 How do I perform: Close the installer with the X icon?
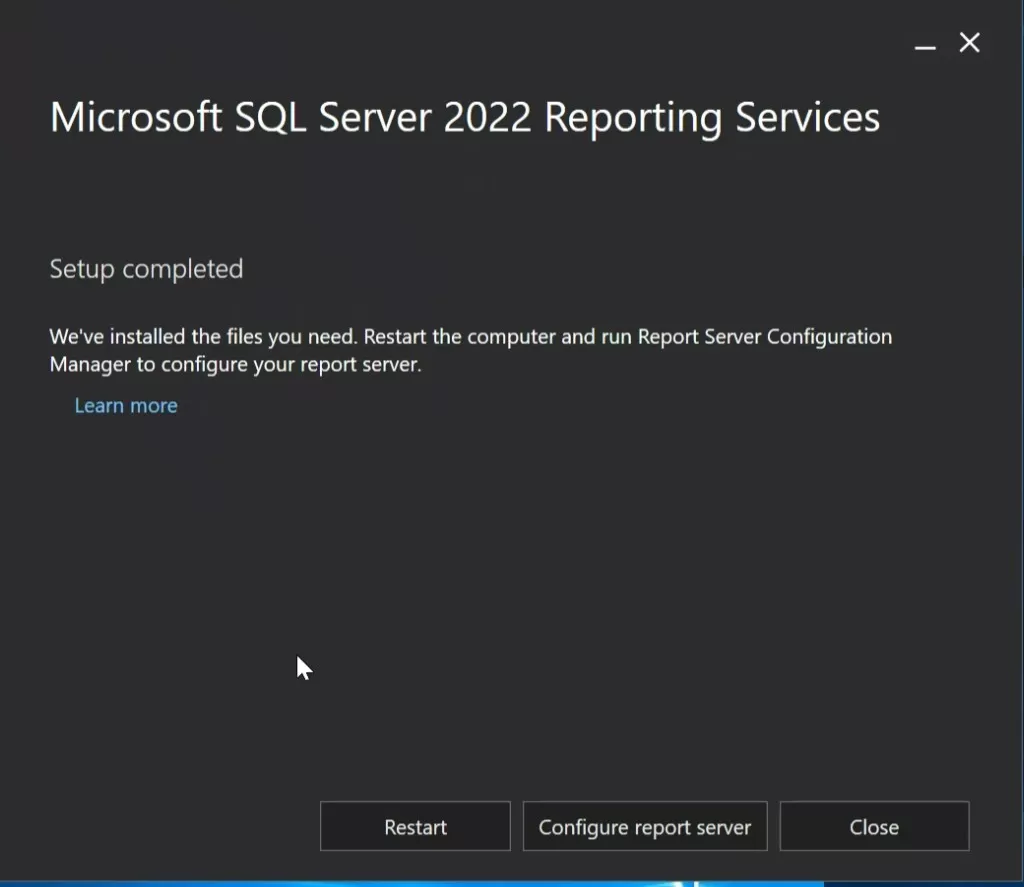(x=970, y=43)
